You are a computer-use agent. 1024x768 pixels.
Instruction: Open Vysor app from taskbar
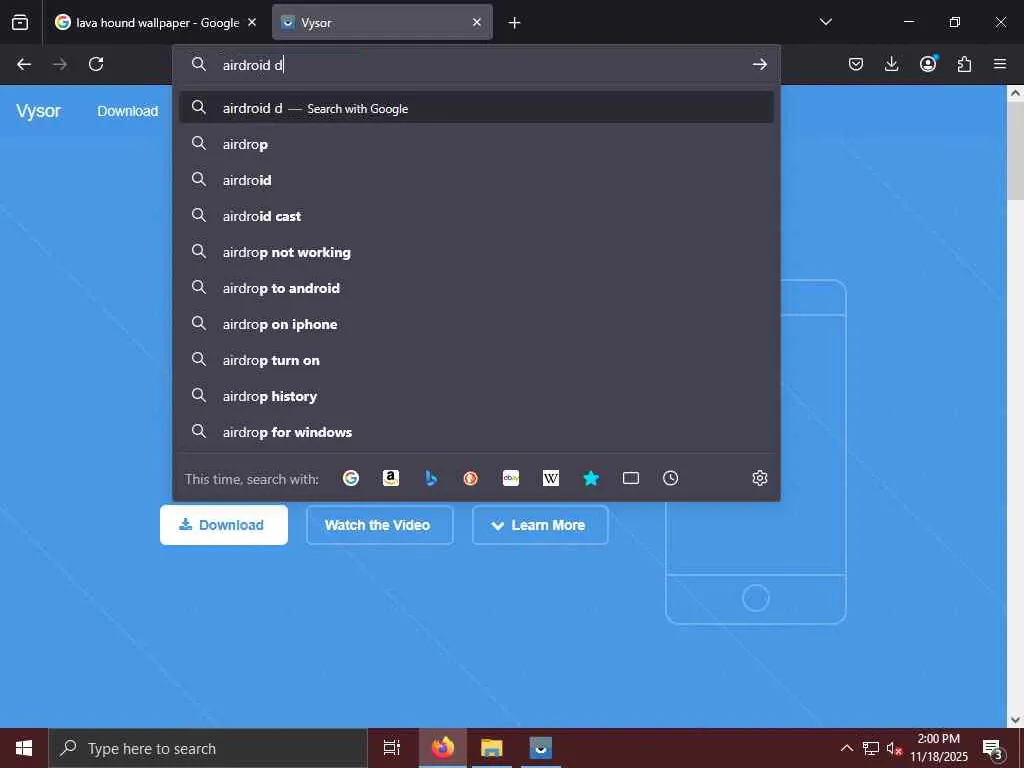click(x=541, y=748)
